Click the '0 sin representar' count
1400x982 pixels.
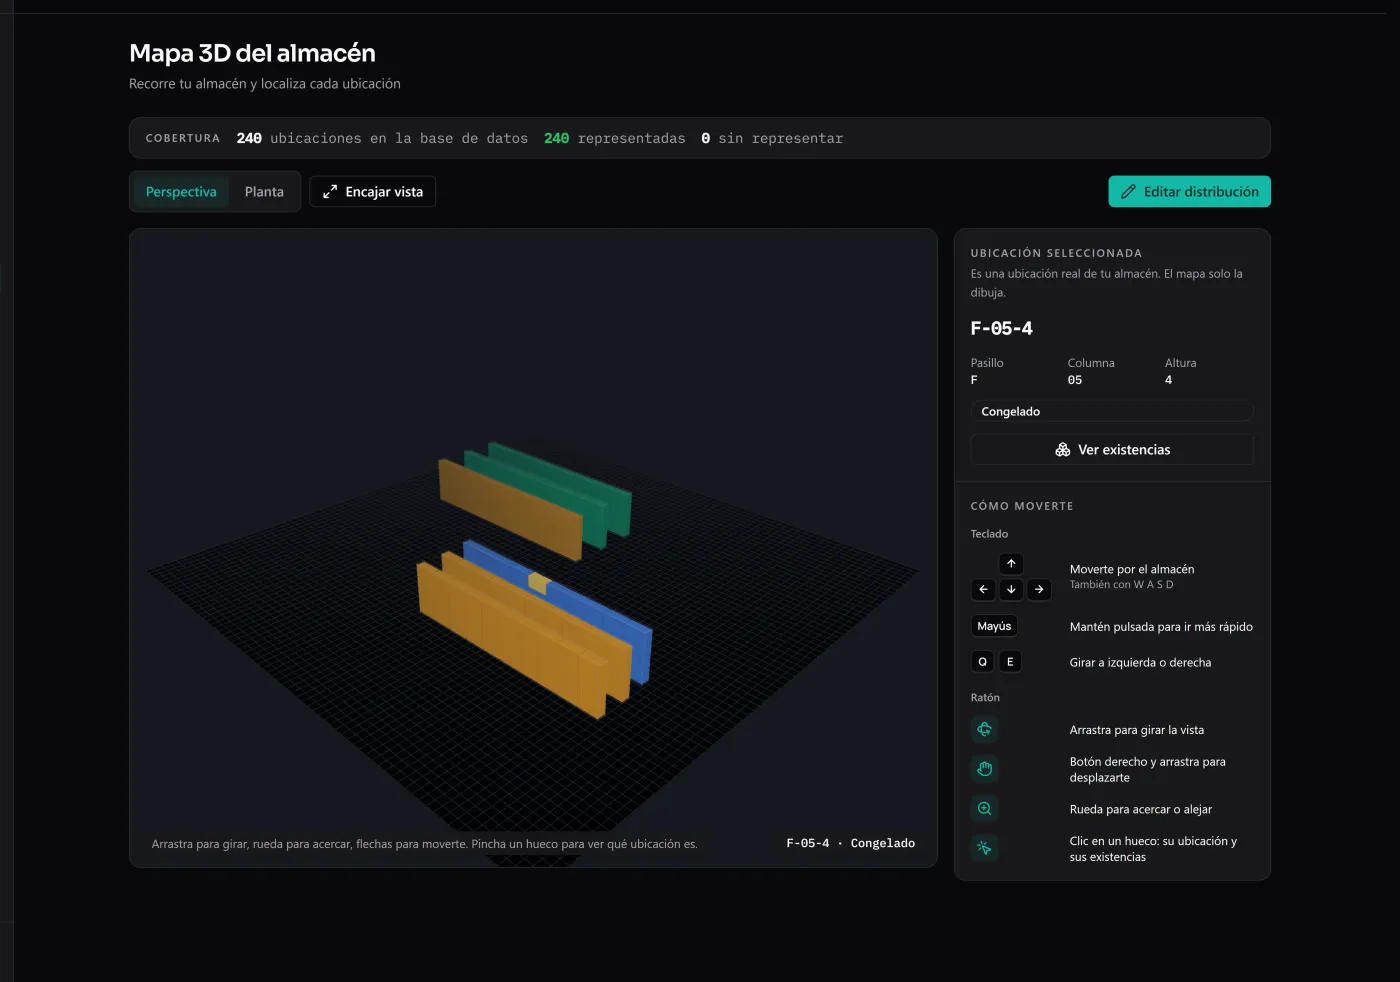click(x=772, y=138)
